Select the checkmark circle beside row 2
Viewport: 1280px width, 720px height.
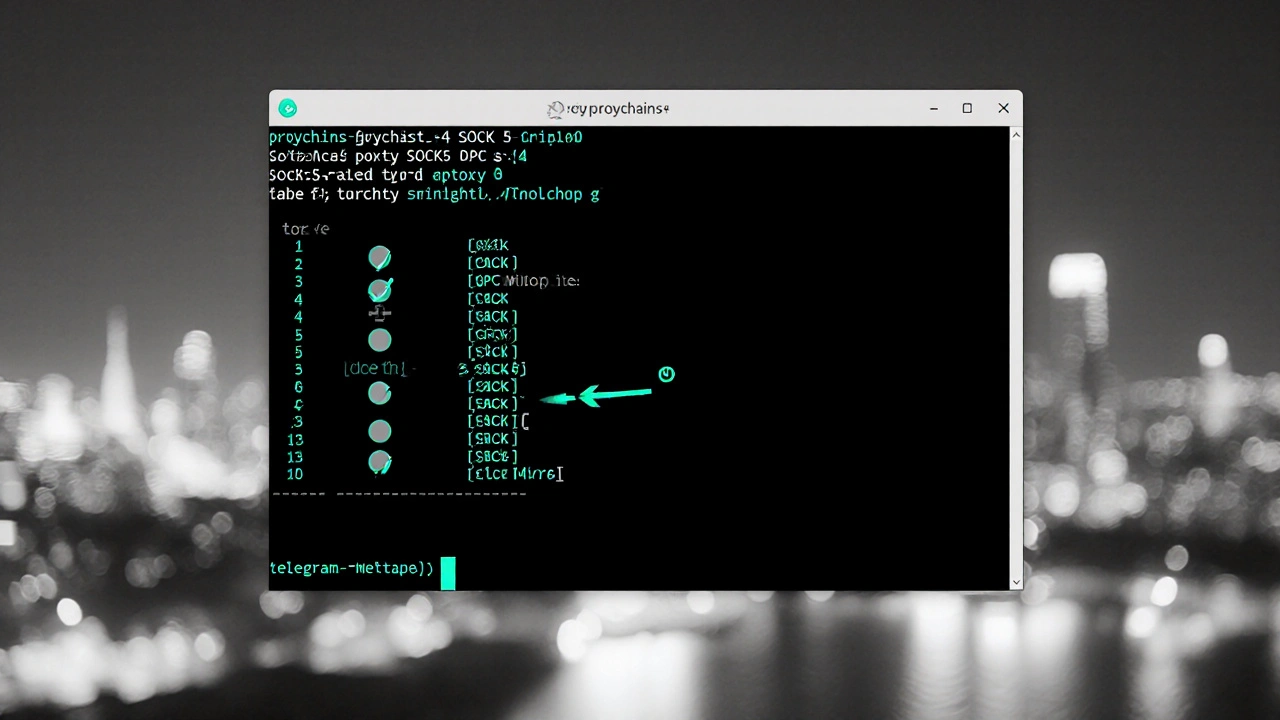click(x=379, y=259)
